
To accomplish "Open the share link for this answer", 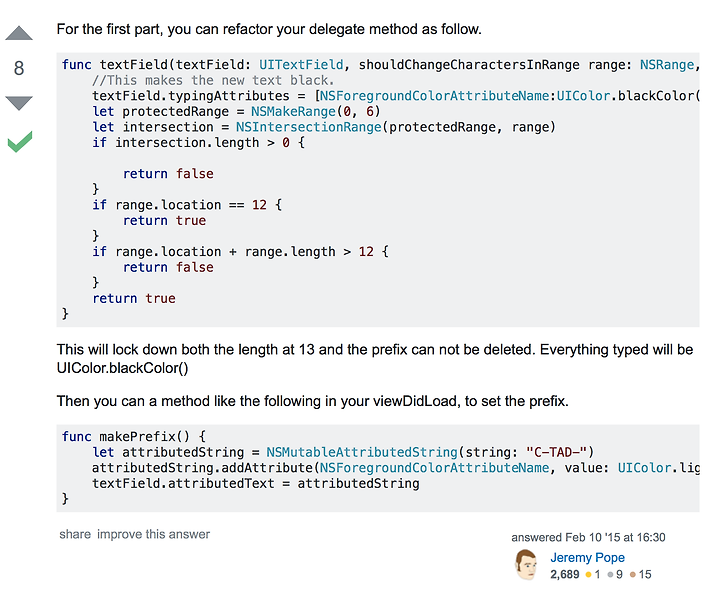I will coord(75,534).
